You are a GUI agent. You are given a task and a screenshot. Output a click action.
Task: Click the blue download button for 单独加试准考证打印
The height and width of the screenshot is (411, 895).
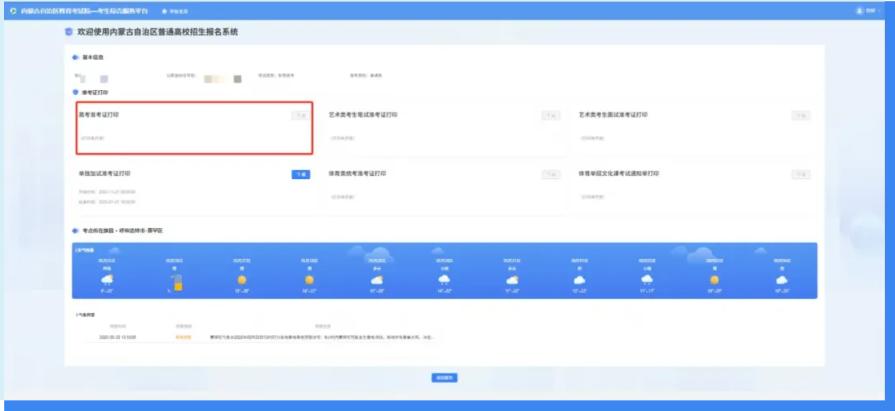tap(300, 175)
